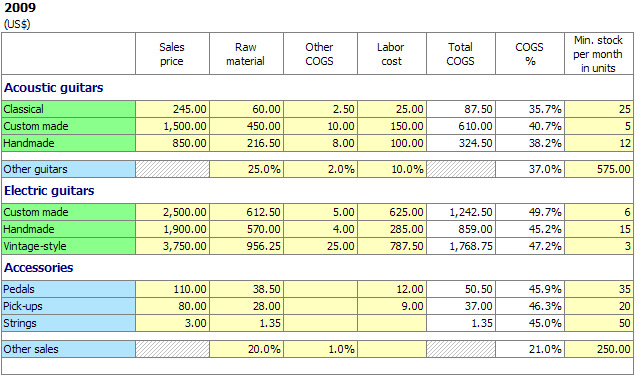Image resolution: width=635 pixels, height=376 pixels.
Task: Select Strings raw material 1.35
Action: (247, 323)
